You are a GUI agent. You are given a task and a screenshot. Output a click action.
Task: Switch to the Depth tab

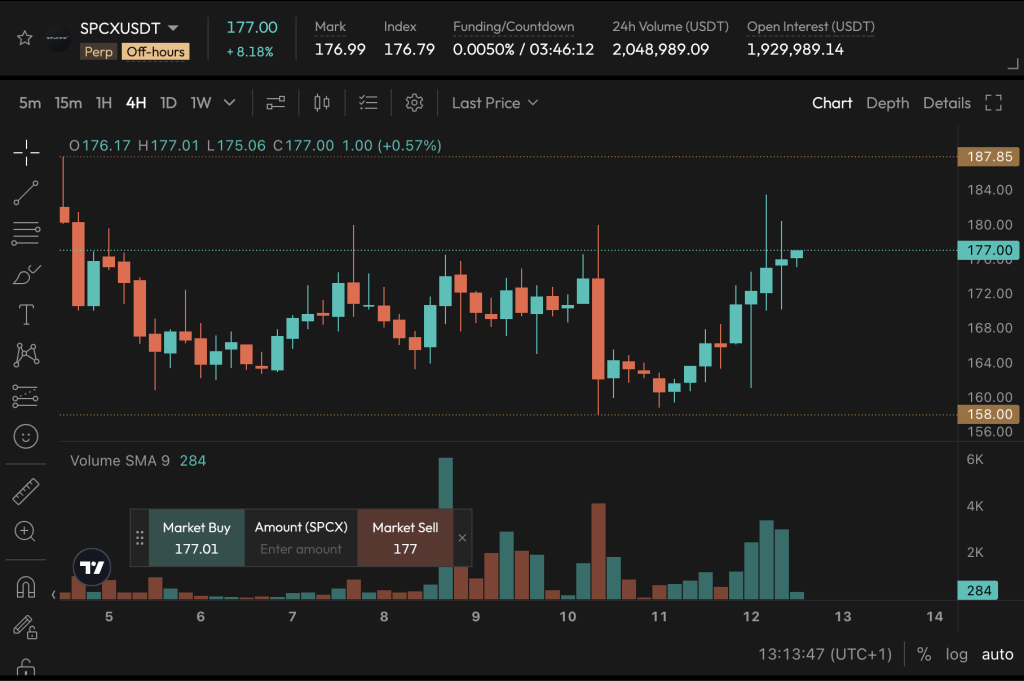887,103
